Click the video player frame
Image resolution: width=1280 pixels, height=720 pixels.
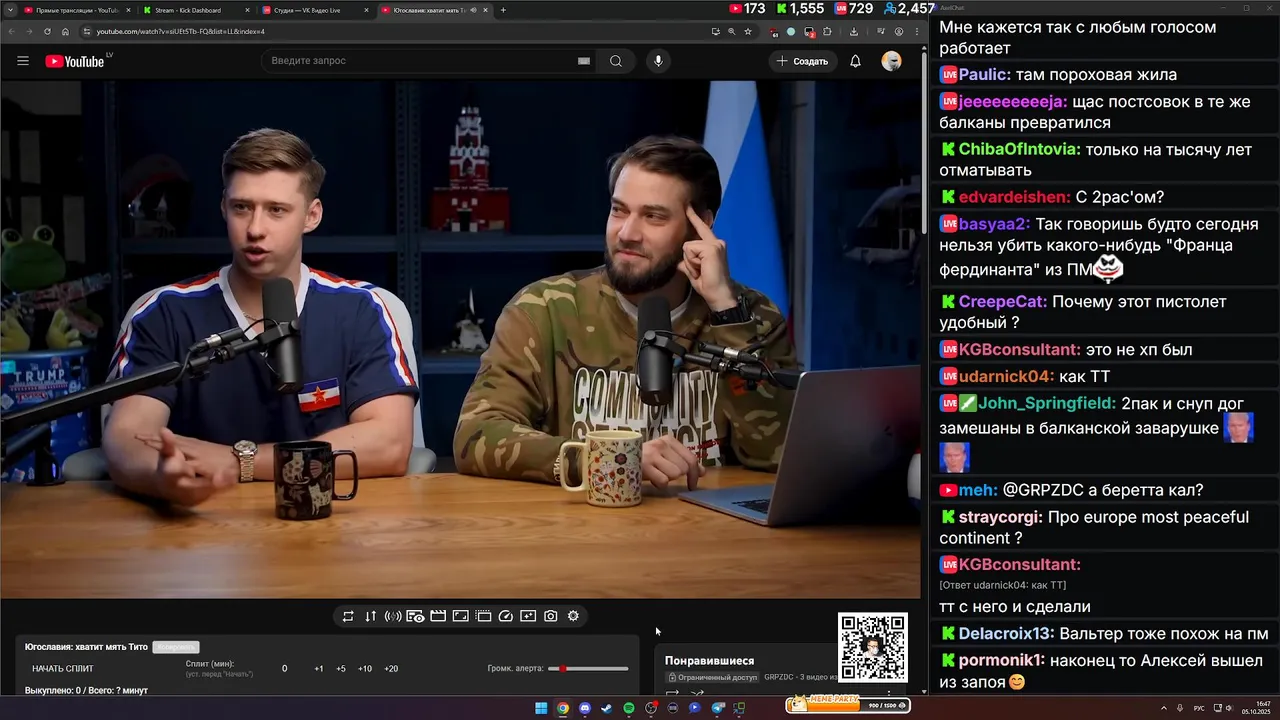[x=460, y=338]
